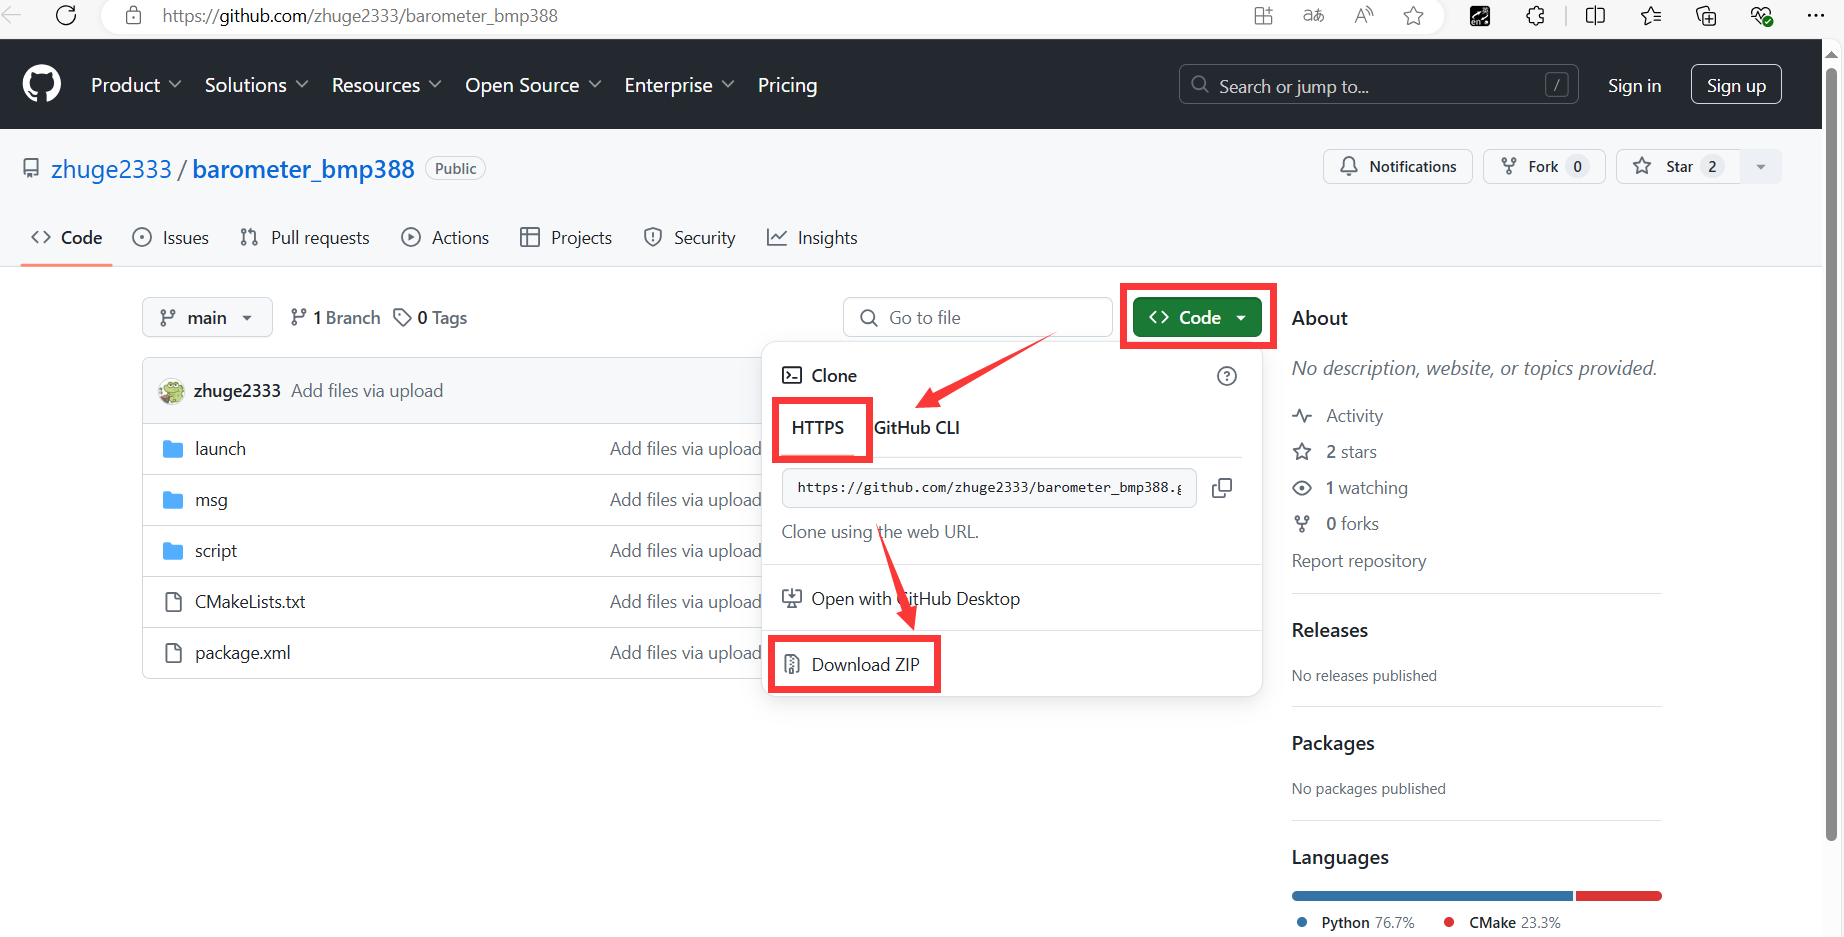Toggle browser split screen view

1595,15
